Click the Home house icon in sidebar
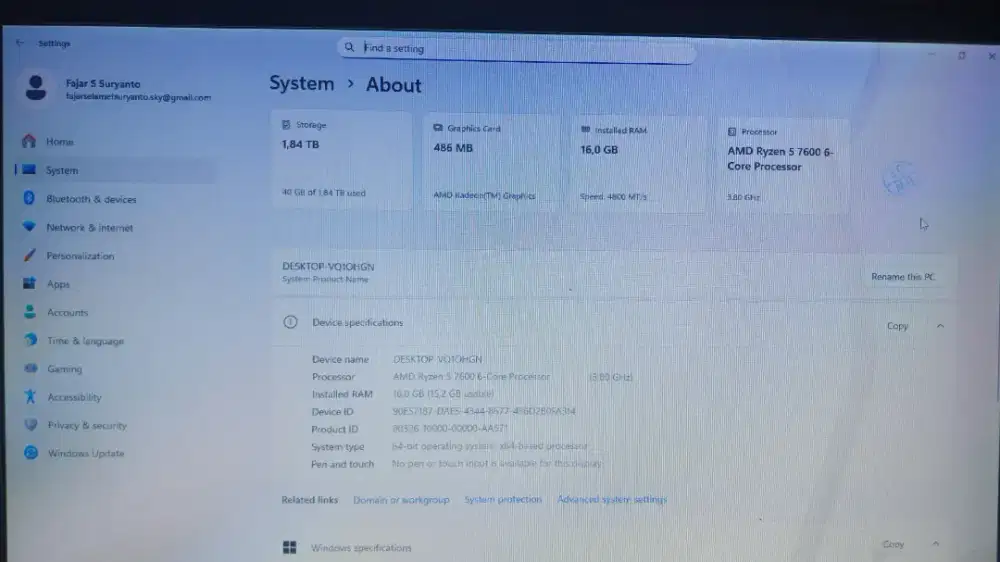1000x562 pixels. (x=29, y=141)
